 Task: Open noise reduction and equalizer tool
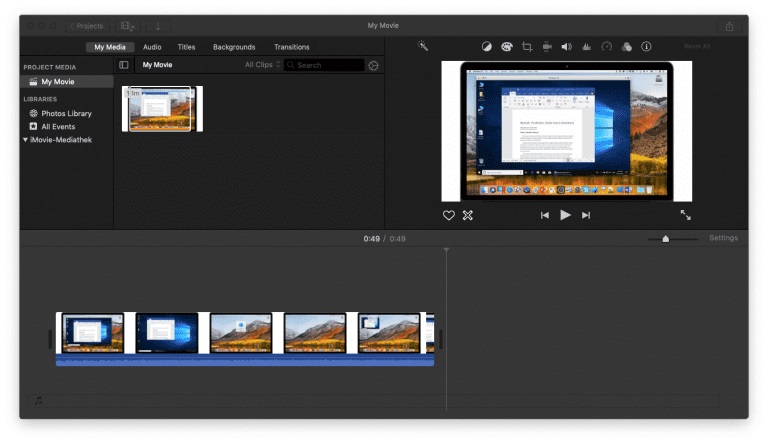coord(586,47)
